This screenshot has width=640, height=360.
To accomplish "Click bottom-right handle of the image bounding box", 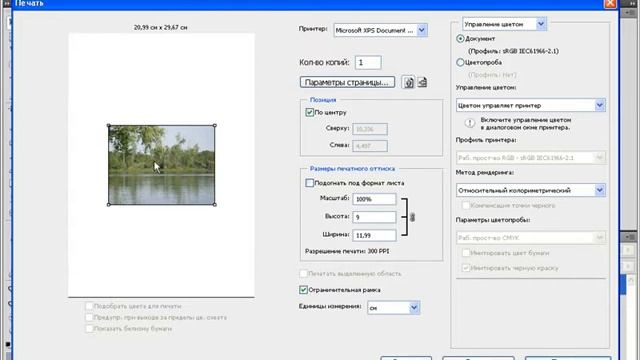I will click(215, 204).
